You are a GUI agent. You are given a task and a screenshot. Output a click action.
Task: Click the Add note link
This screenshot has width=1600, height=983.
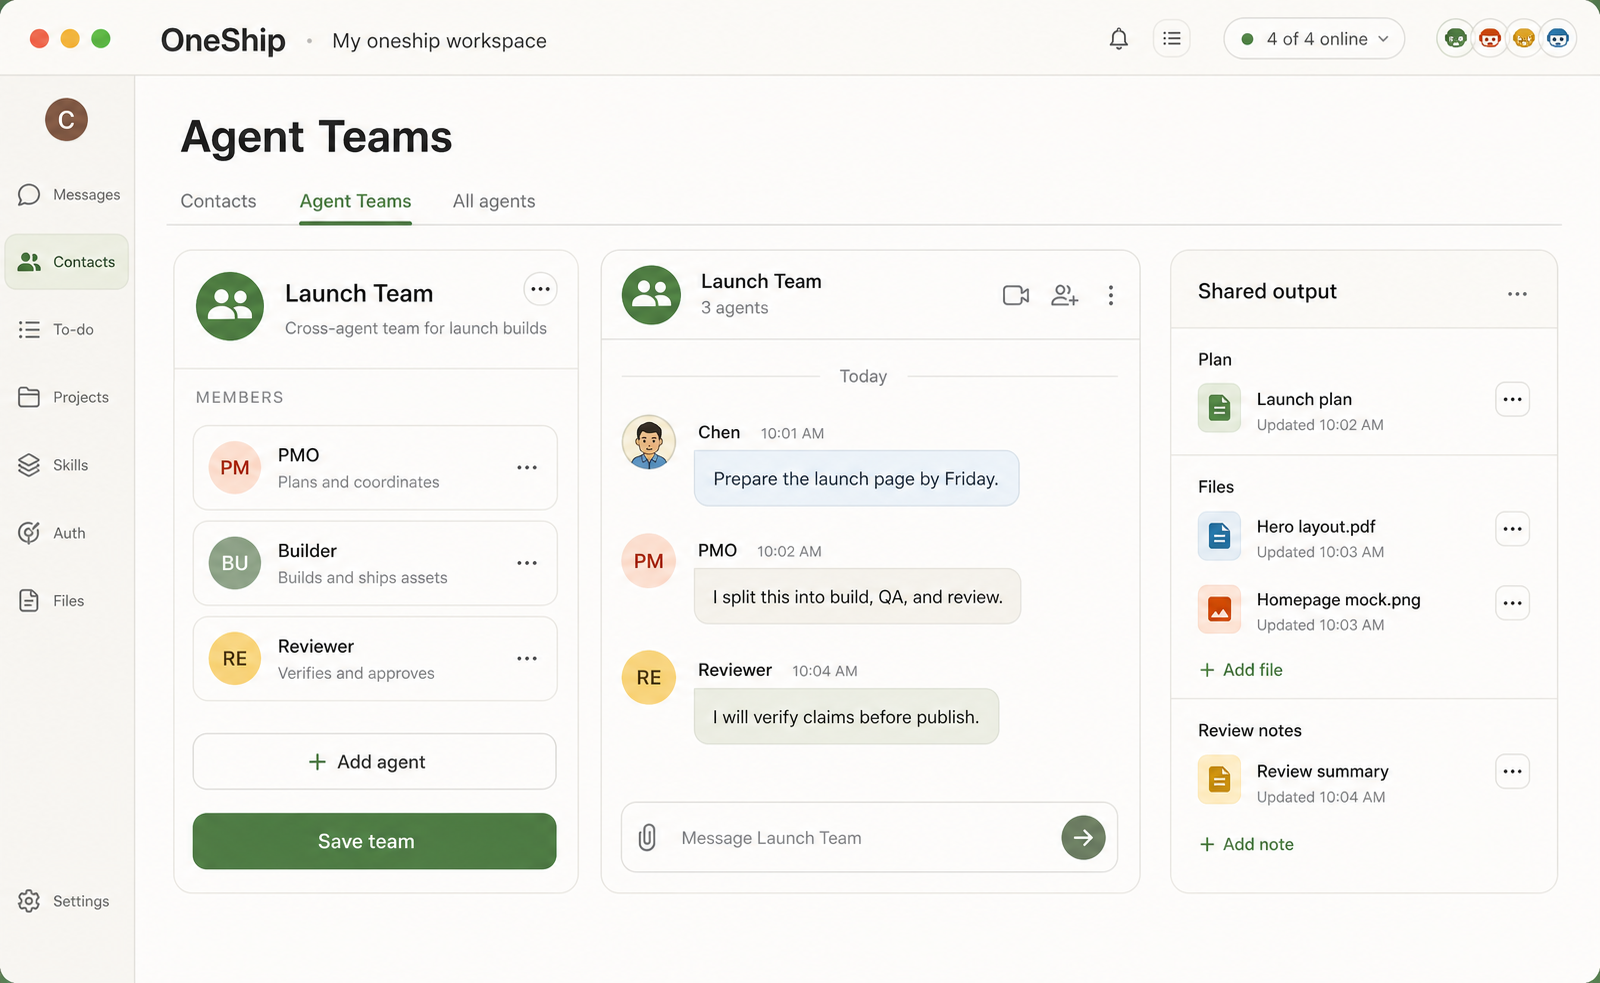1246,844
